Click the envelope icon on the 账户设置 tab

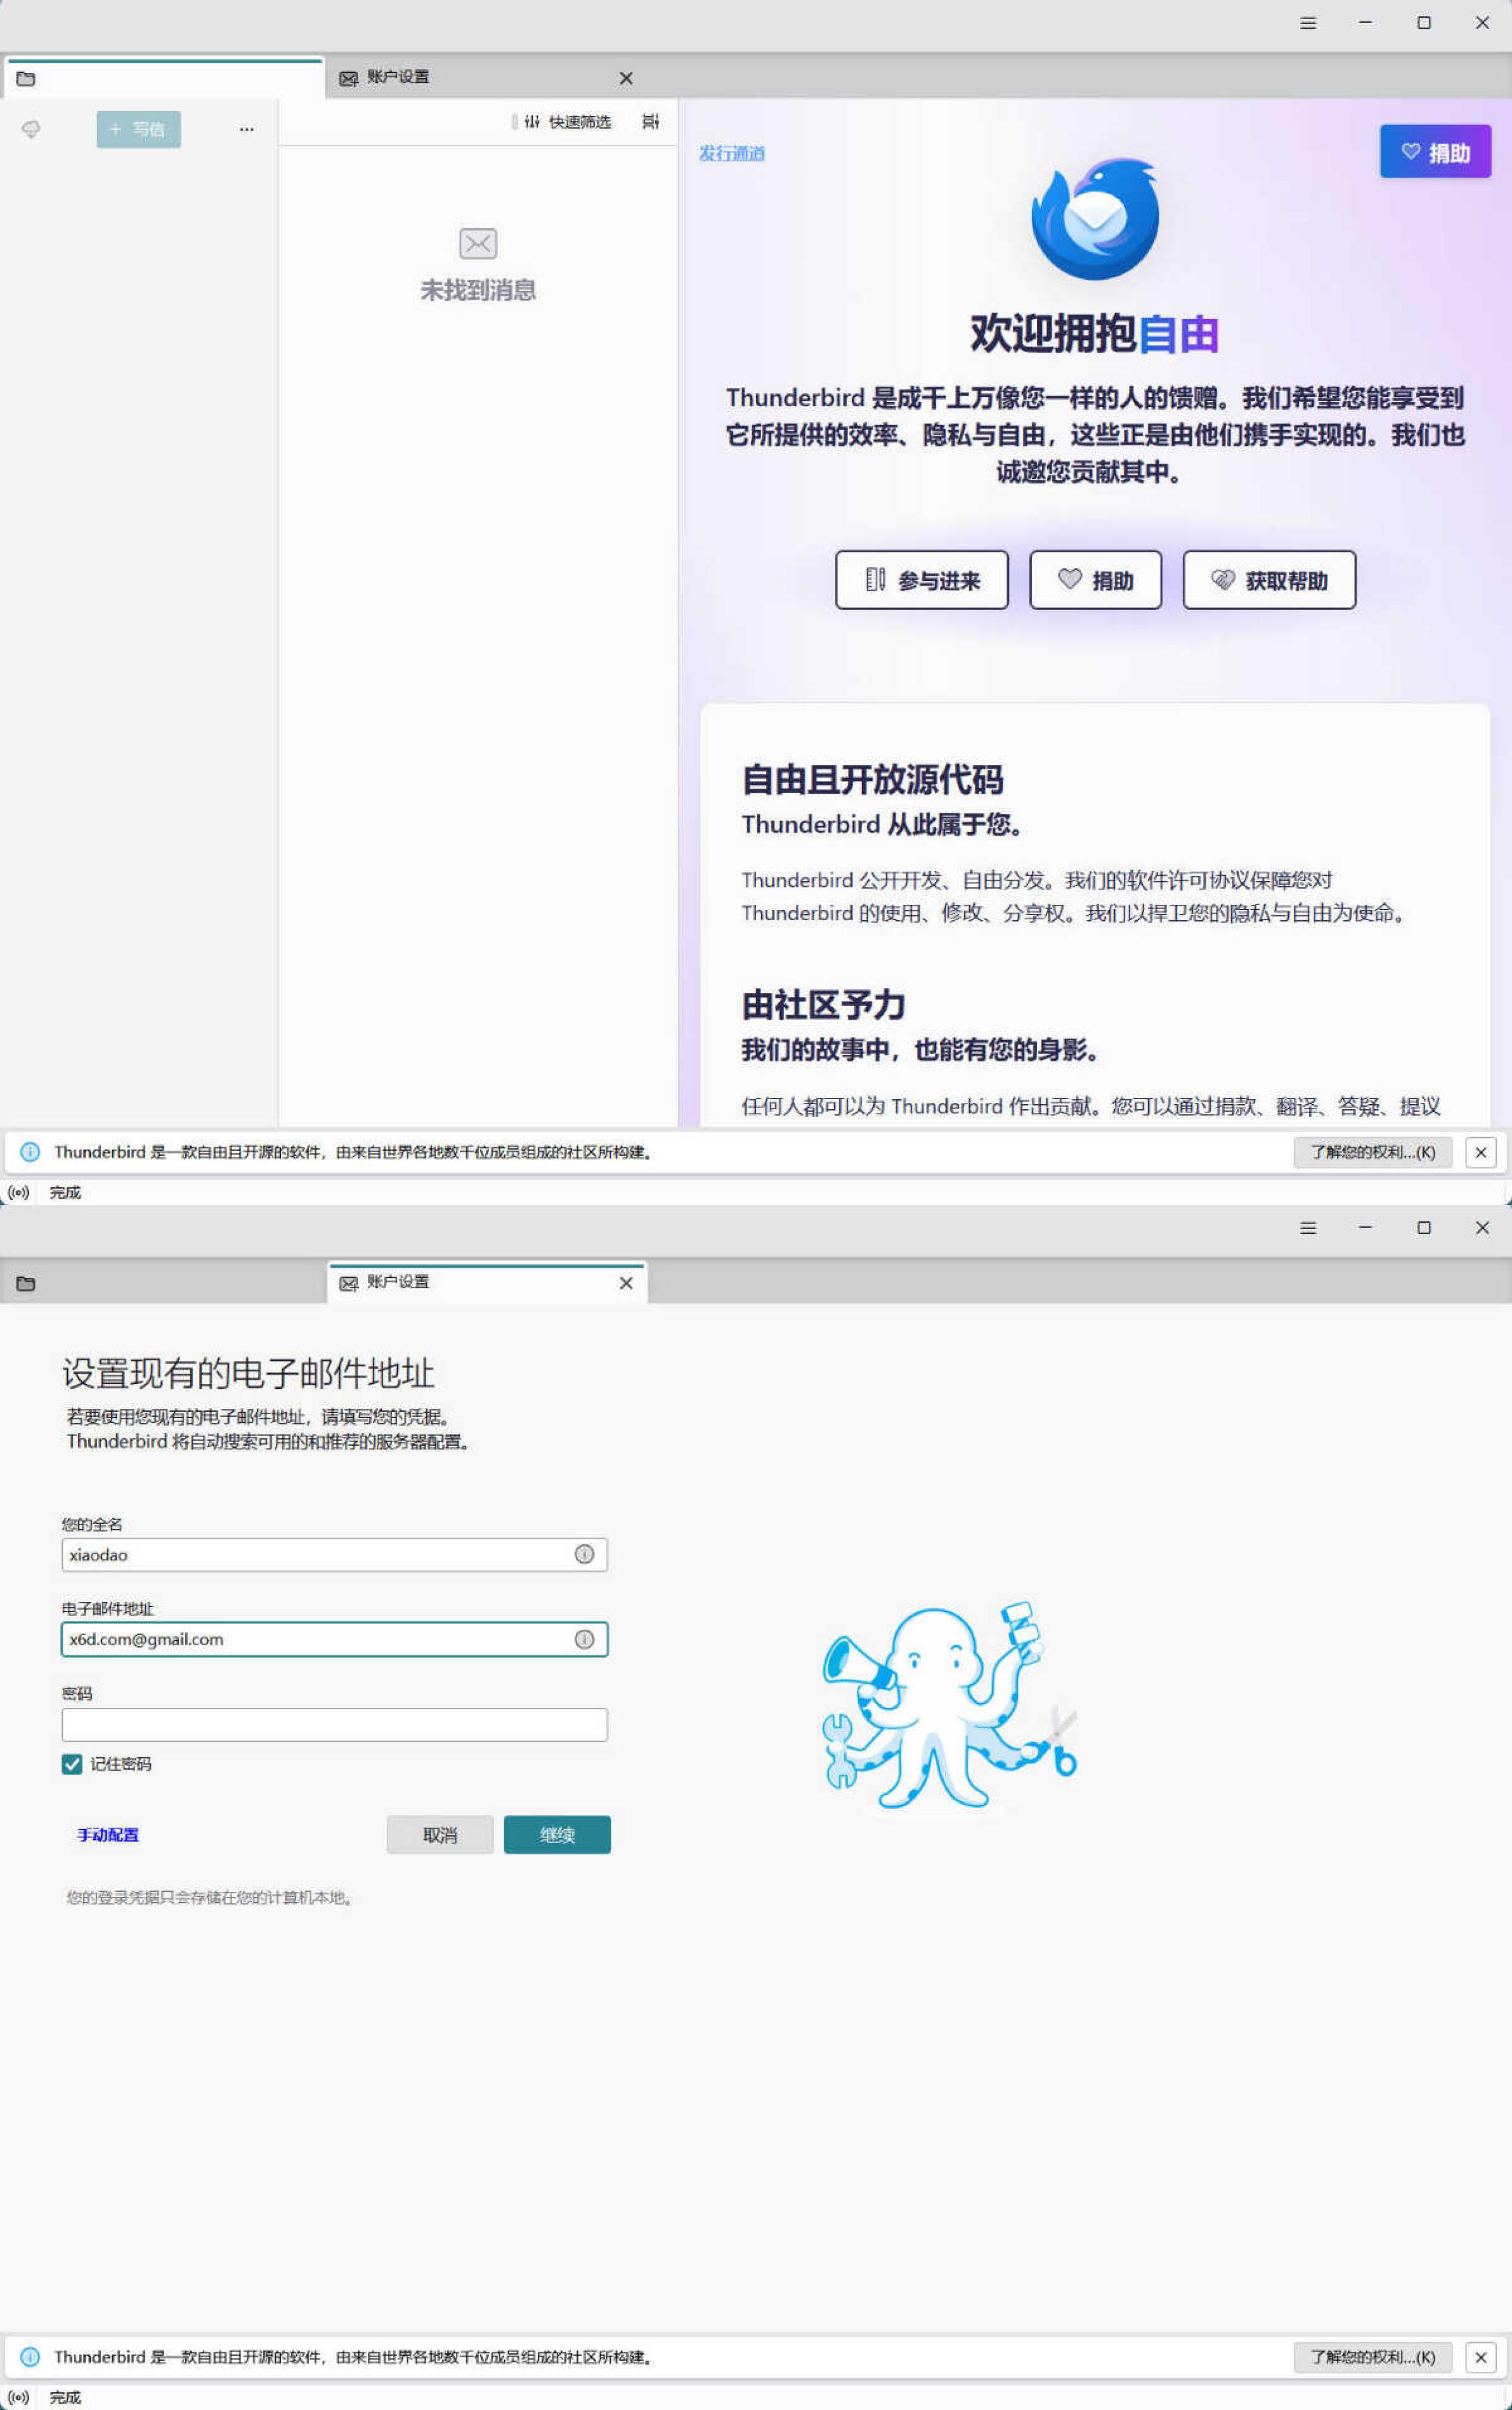[349, 78]
